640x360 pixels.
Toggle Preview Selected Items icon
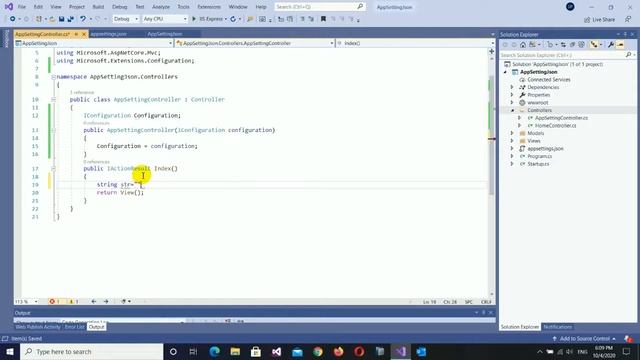click(x=620, y=45)
